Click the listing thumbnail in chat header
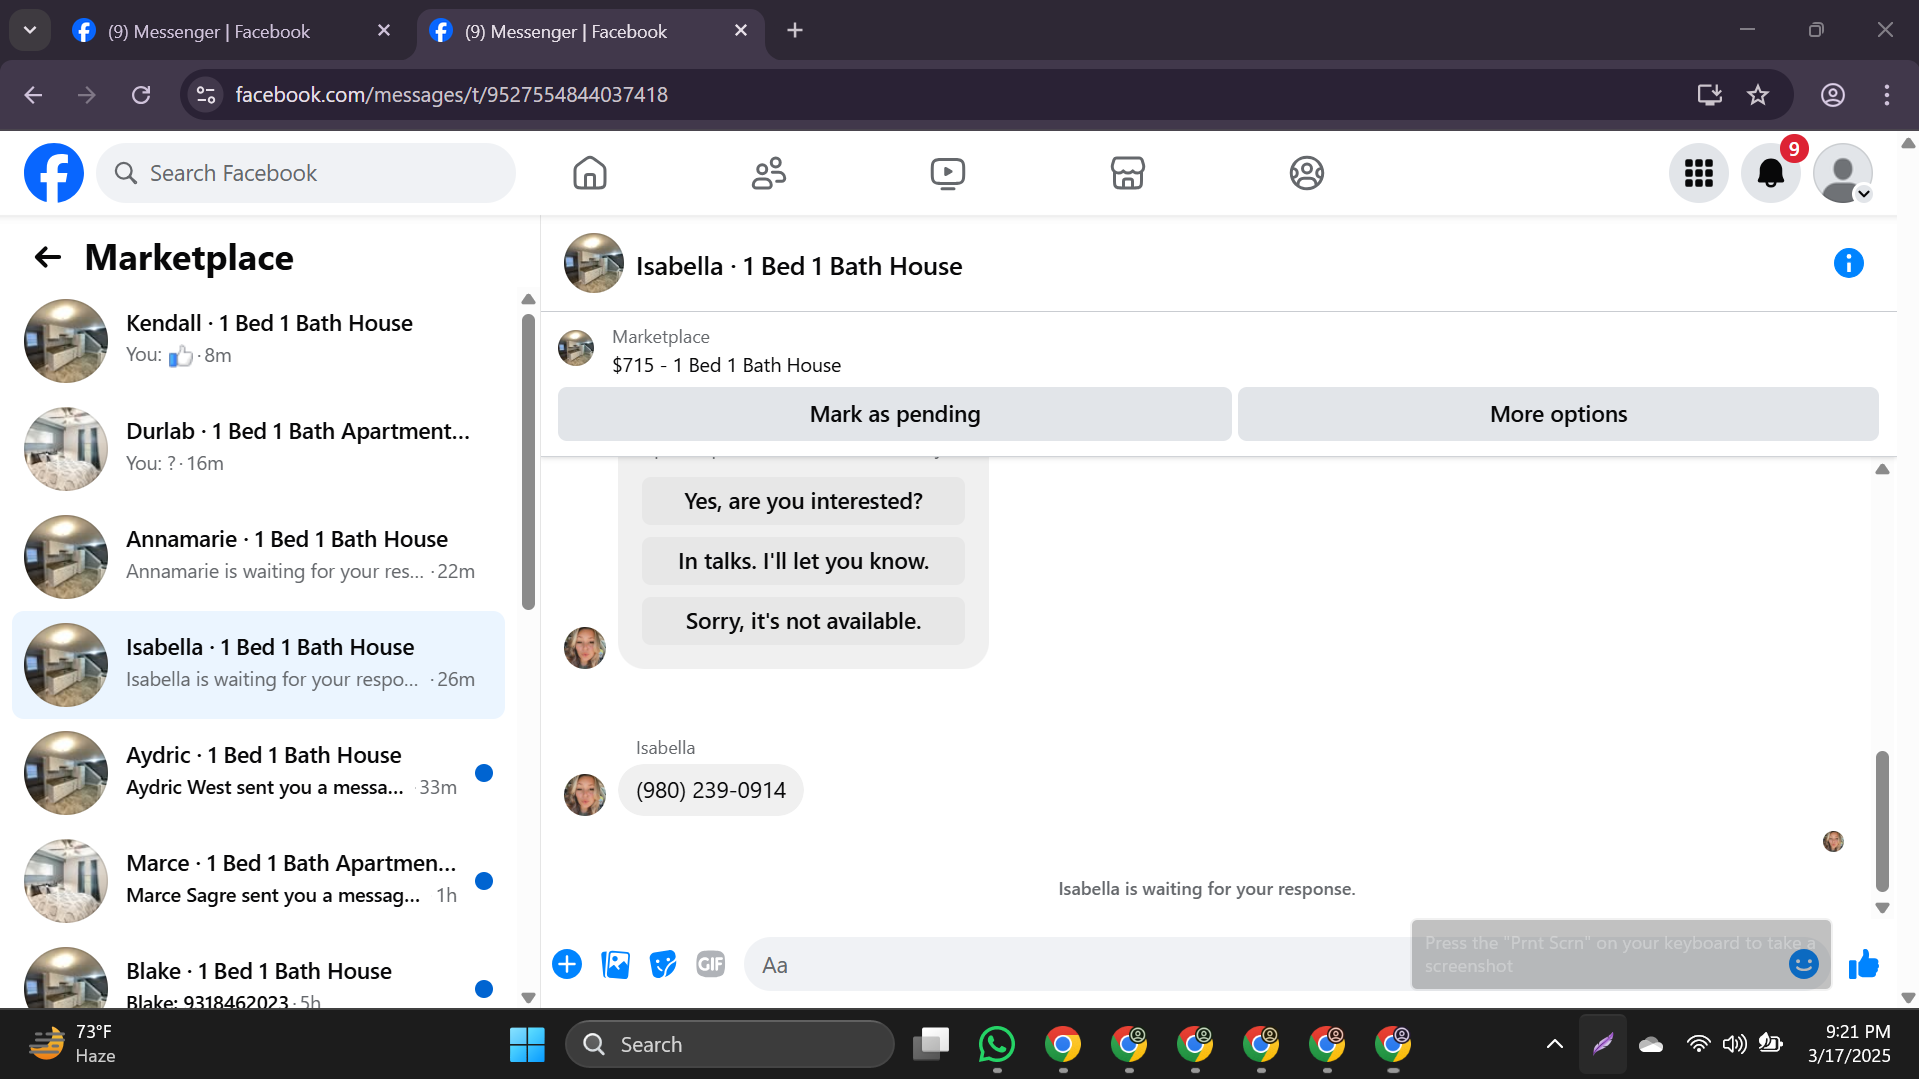 click(x=594, y=263)
